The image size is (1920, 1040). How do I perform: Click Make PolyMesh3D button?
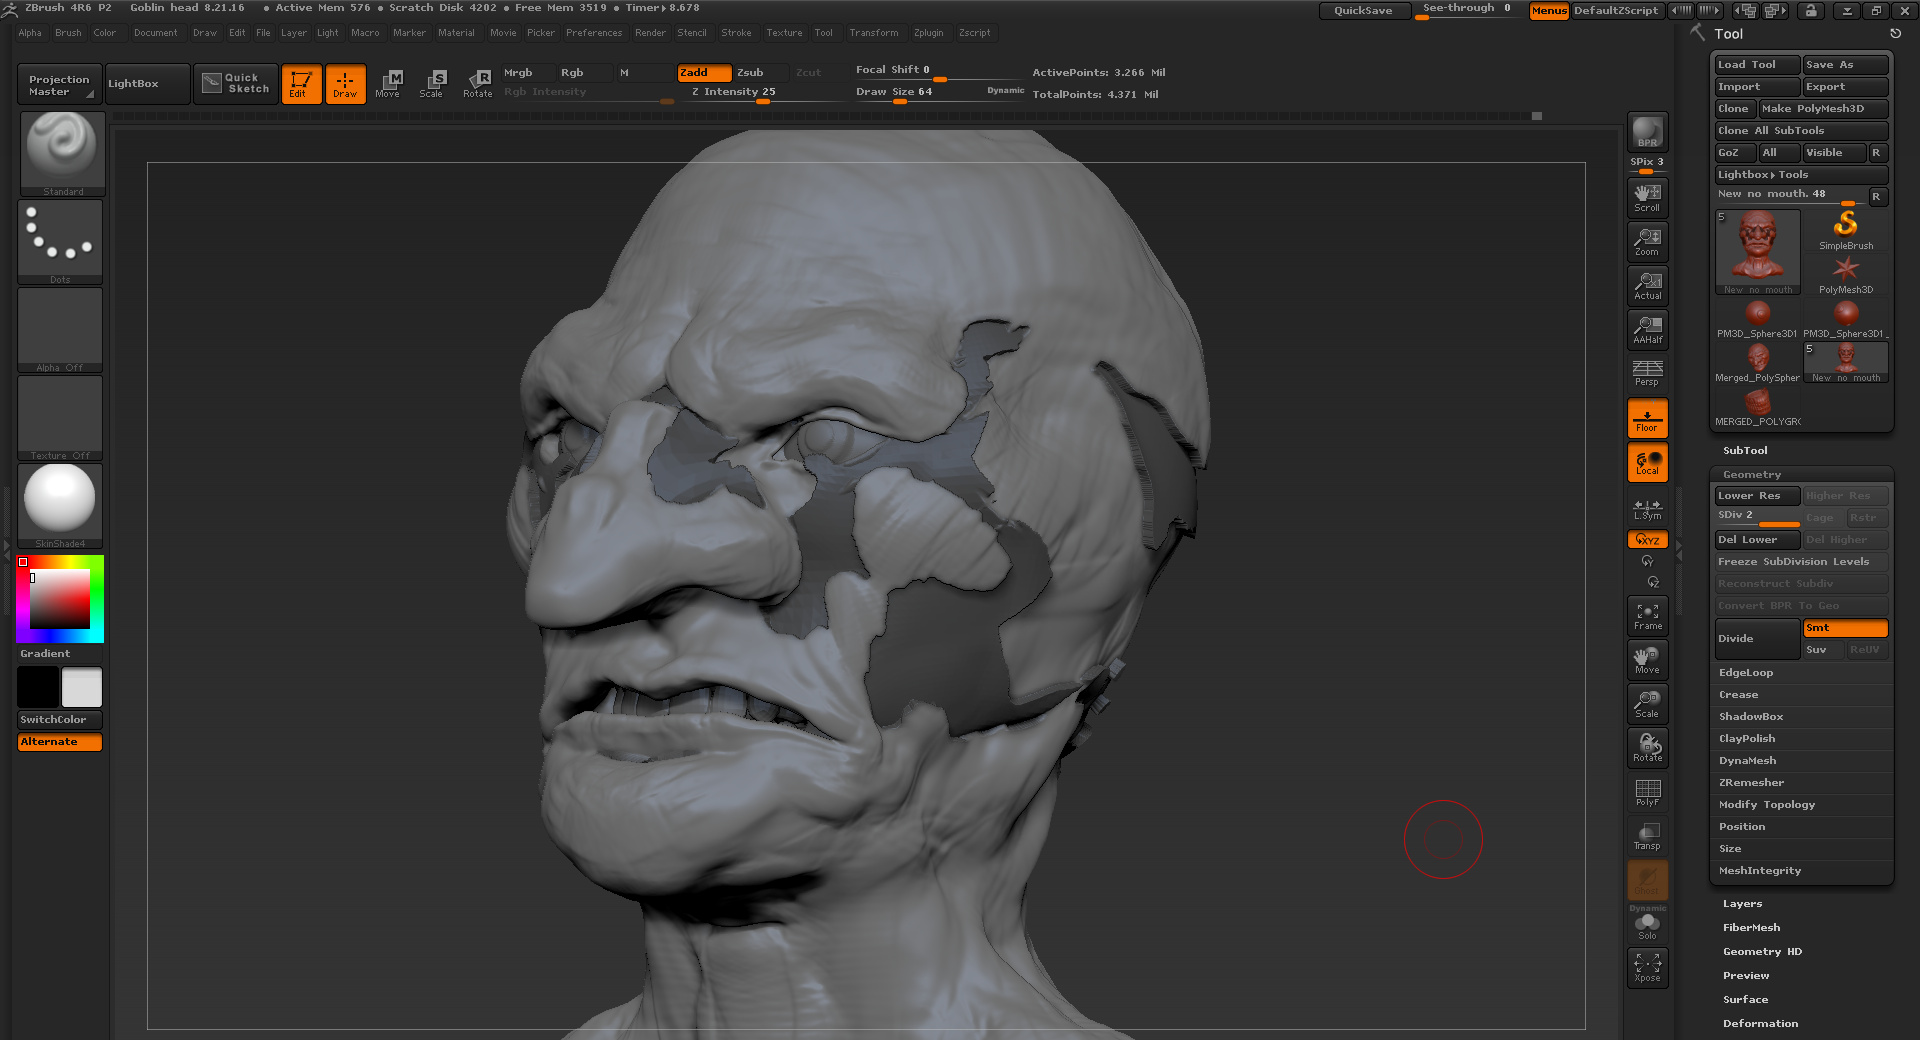[x=1823, y=109]
